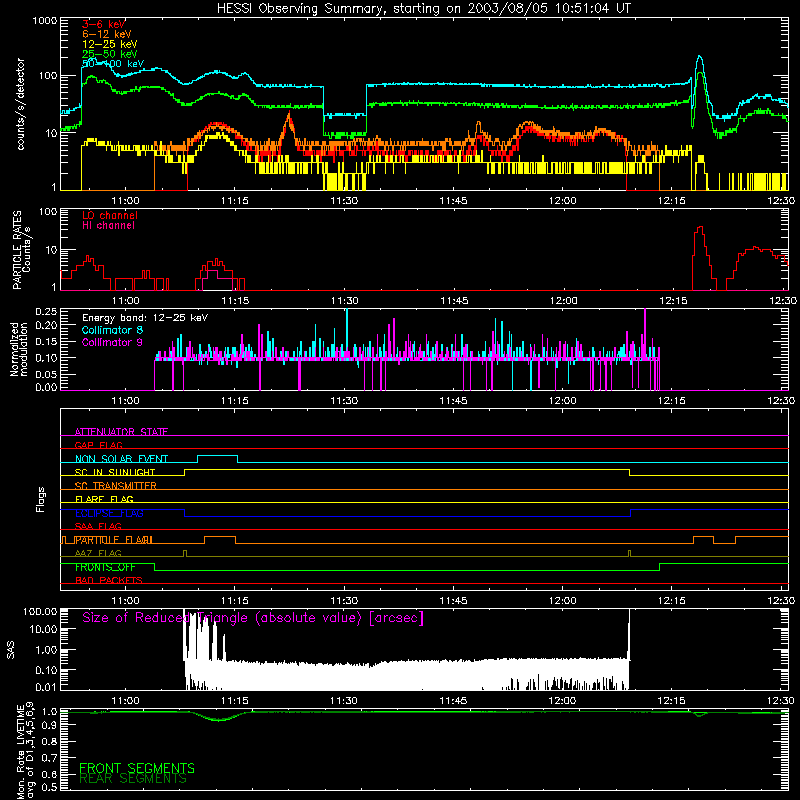800x800 pixels.
Task: Click the HESSI Observing Summary plot title
Action: [x=424, y=9]
